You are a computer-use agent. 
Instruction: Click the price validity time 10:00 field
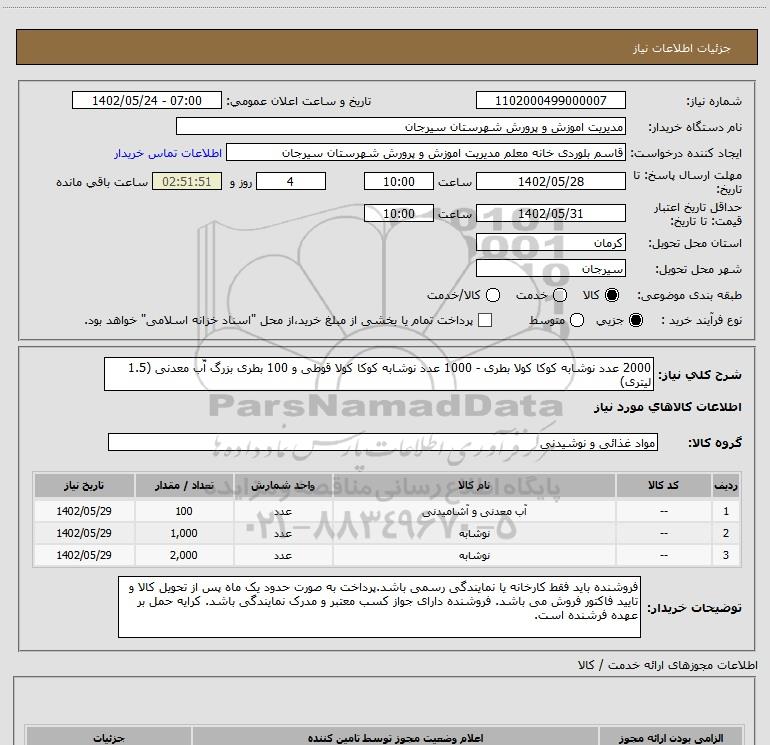[x=399, y=213]
